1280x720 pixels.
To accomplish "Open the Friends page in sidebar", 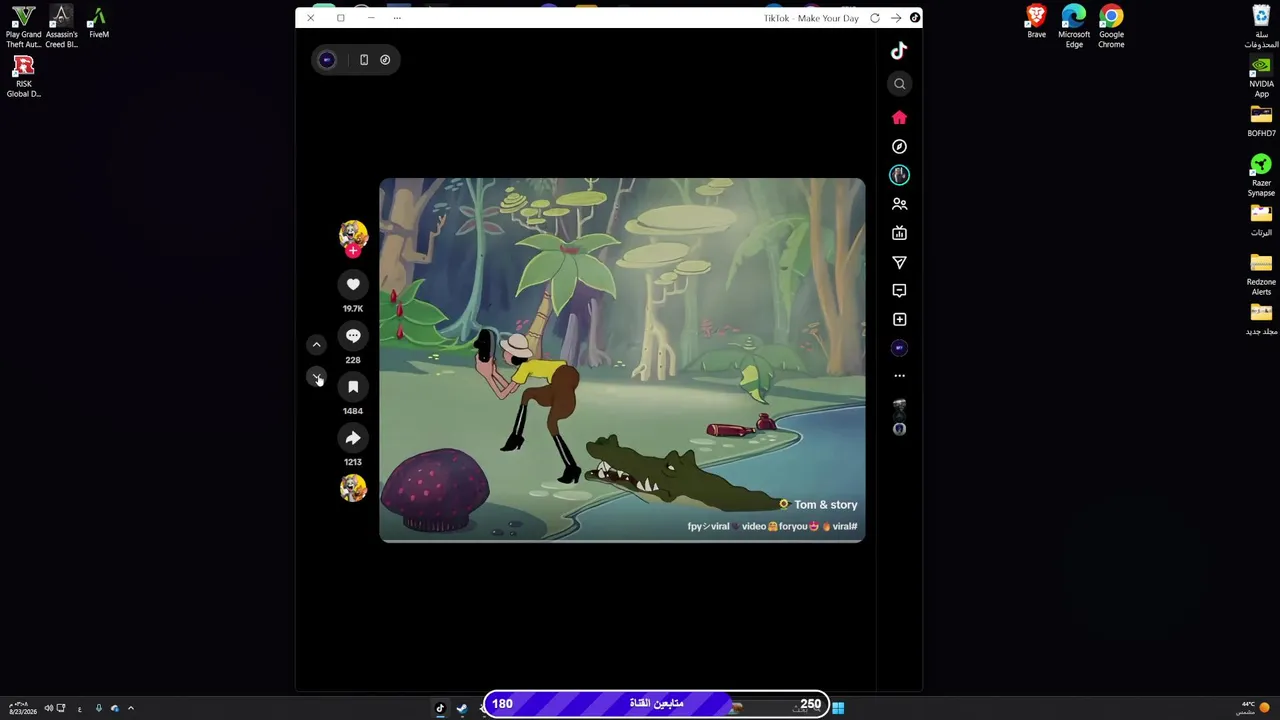I will click(899, 204).
